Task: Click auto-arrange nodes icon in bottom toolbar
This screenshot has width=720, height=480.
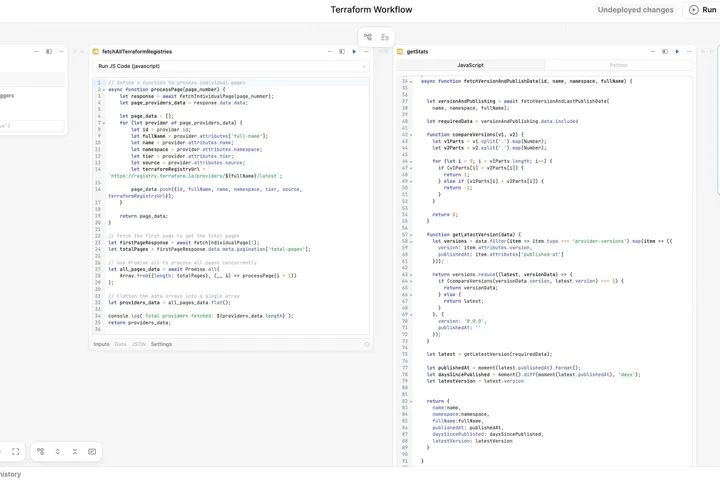Action: click(40, 452)
